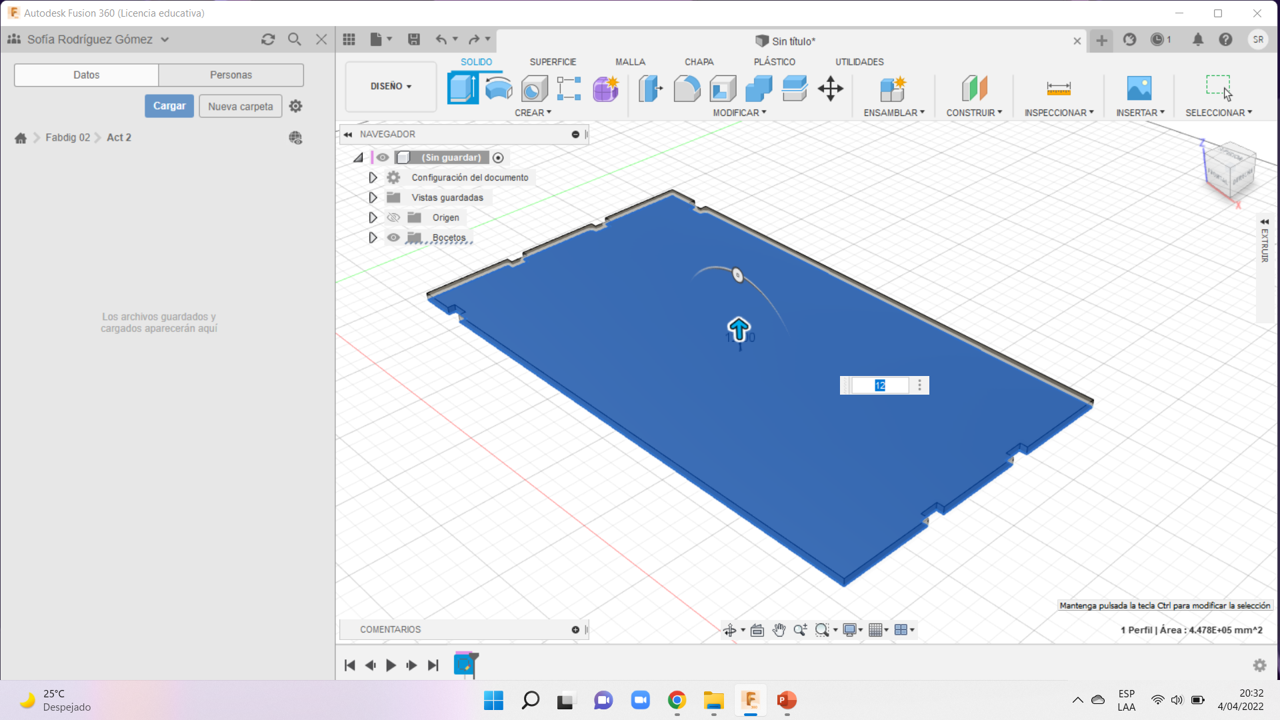Viewport: 1280px width, 720px height.
Task: Select the Fillet tool in Modificar group
Action: coord(687,88)
